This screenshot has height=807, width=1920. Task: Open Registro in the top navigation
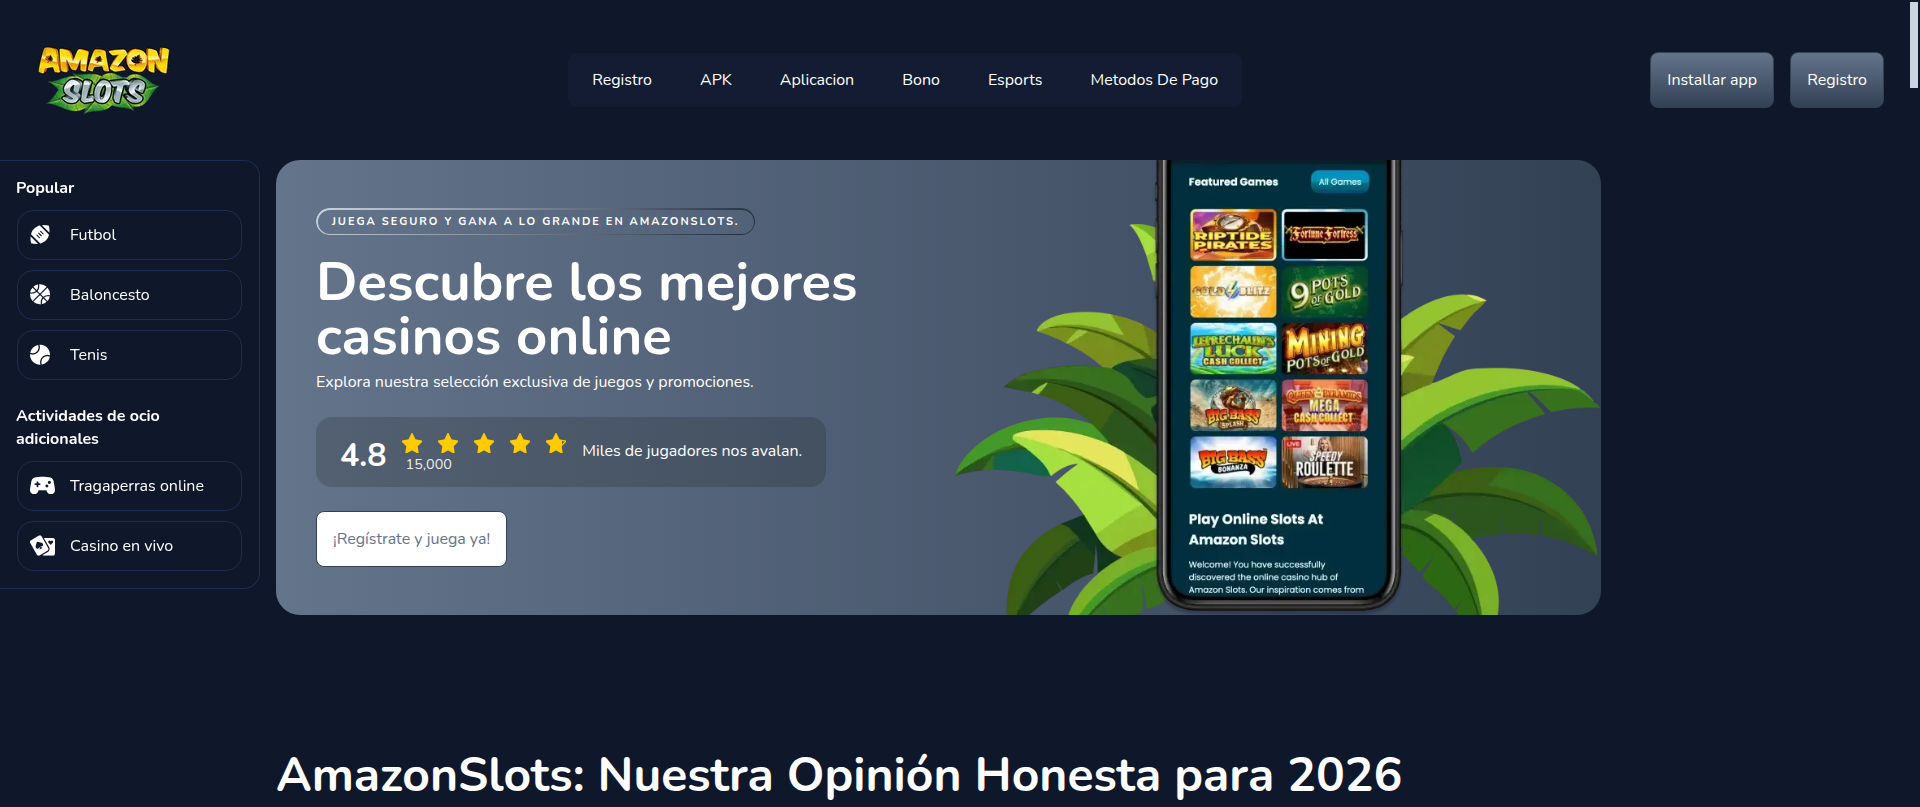[x=622, y=80]
